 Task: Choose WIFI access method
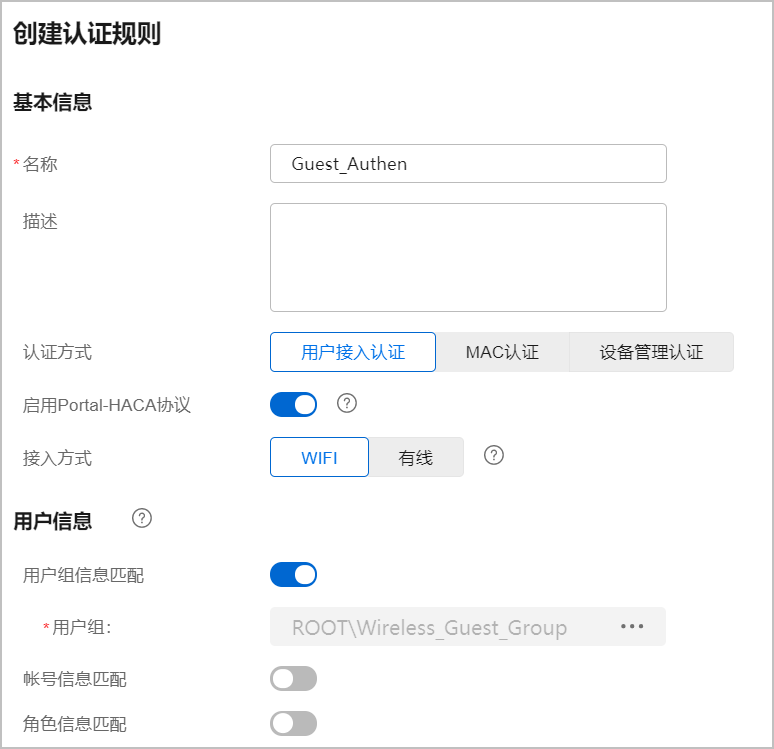pyautogui.click(x=319, y=457)
